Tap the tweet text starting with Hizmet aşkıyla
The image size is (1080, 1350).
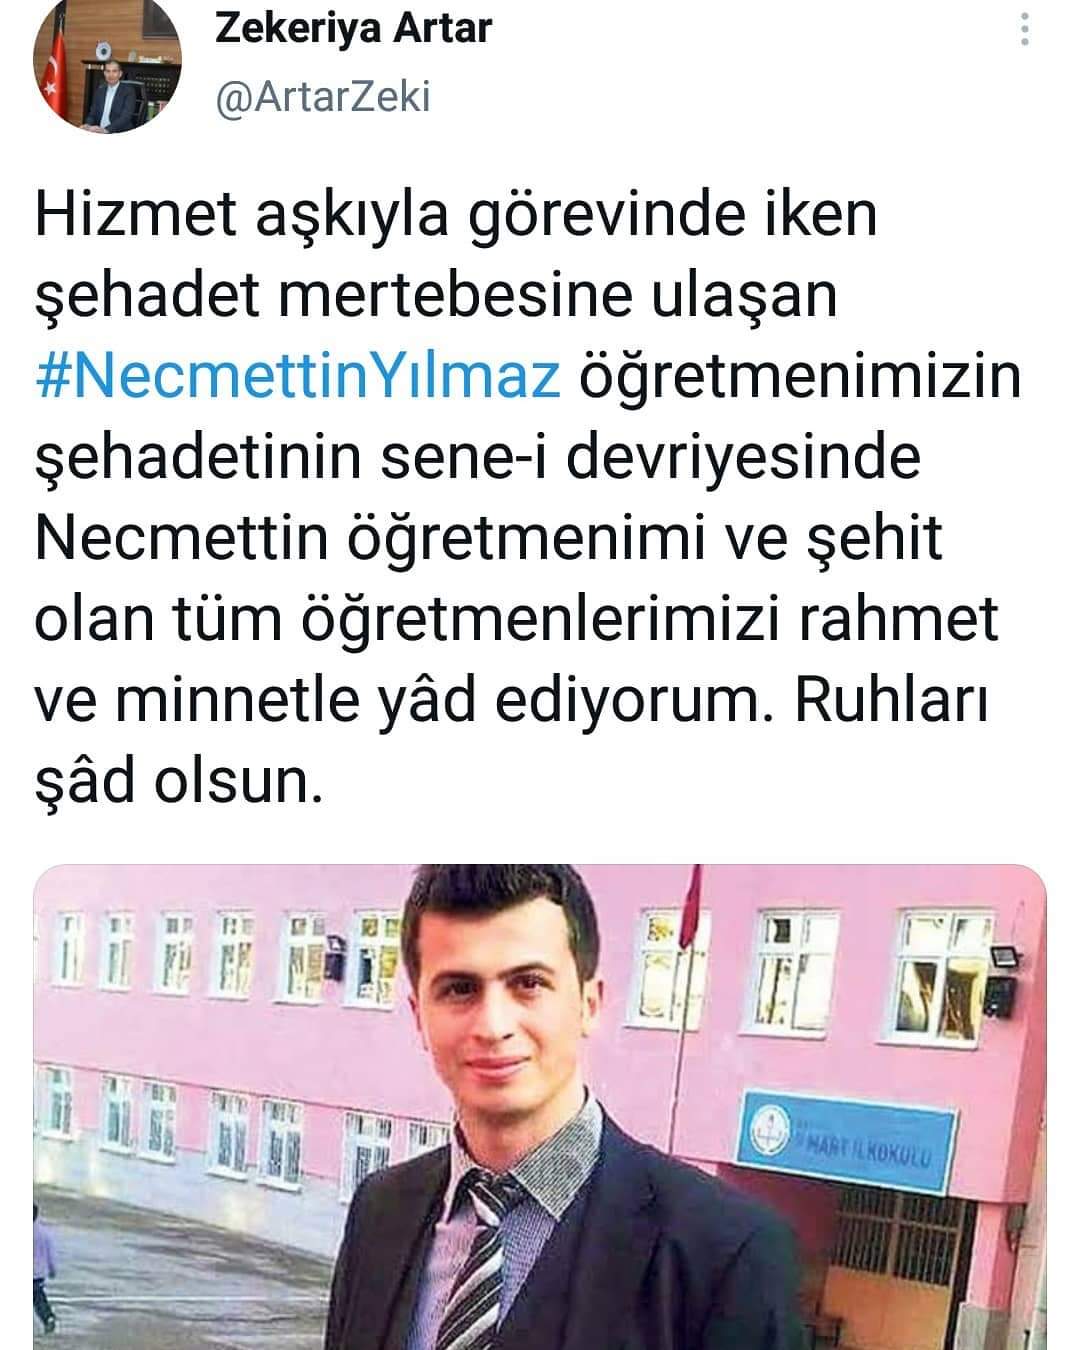click(x=528, y=497)
